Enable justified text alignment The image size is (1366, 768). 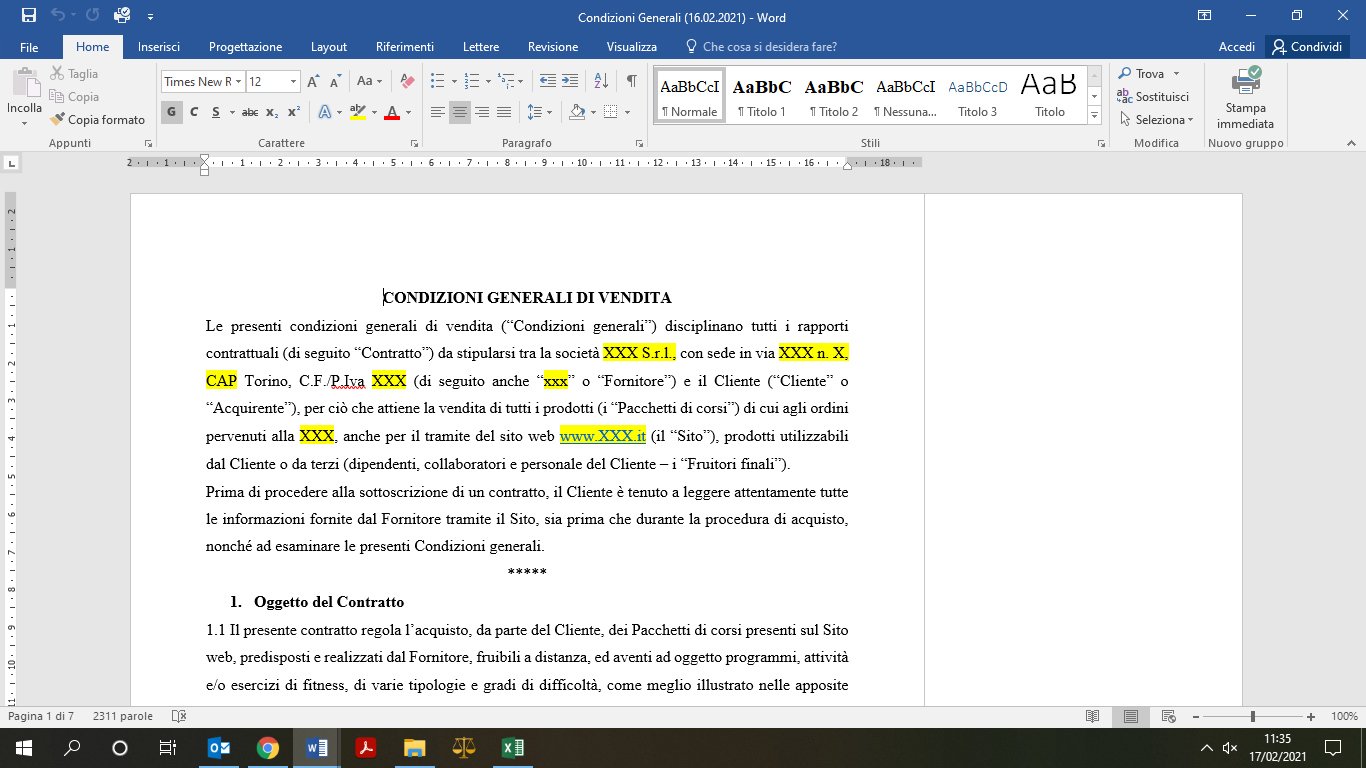[x=504, y=112]
